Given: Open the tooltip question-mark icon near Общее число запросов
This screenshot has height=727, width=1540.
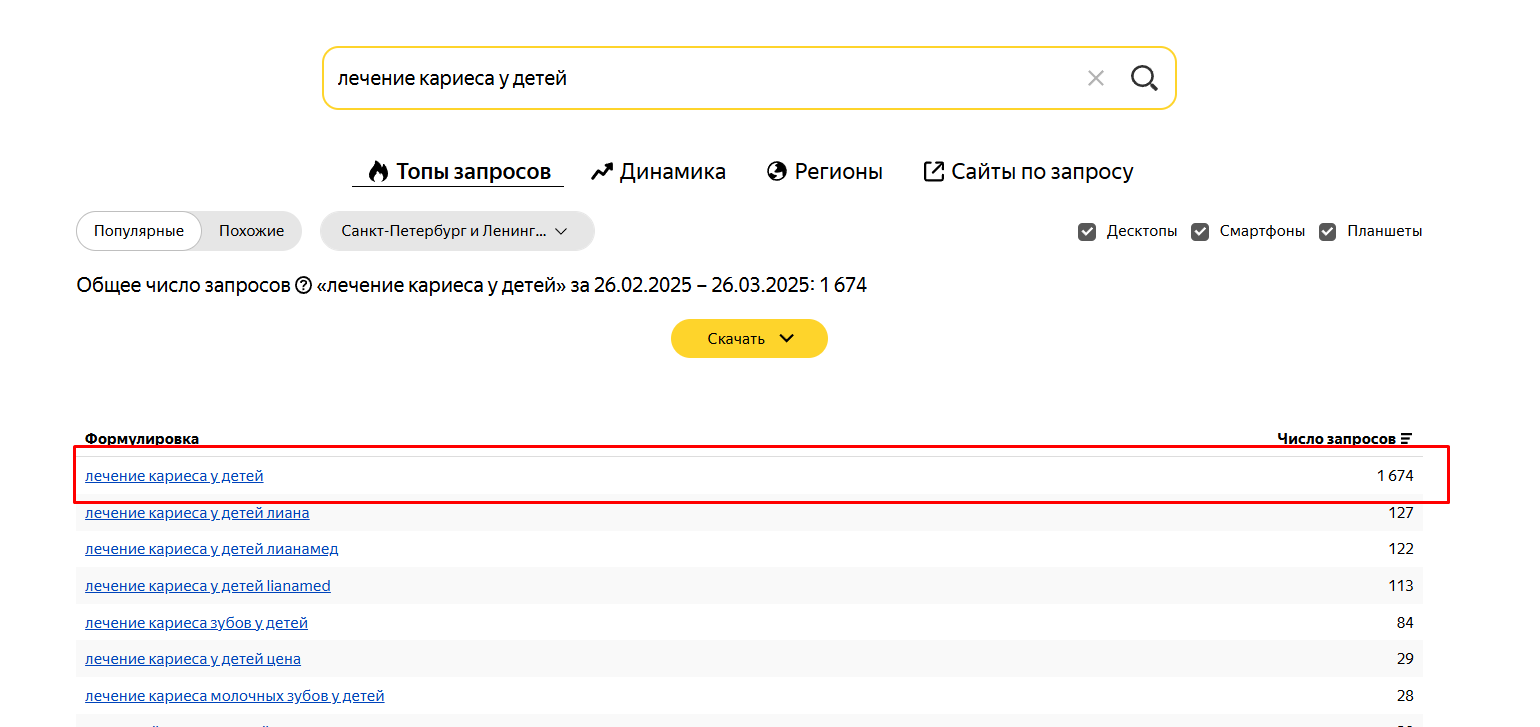Looking at the screenshot, I should (x=303, y=284).
